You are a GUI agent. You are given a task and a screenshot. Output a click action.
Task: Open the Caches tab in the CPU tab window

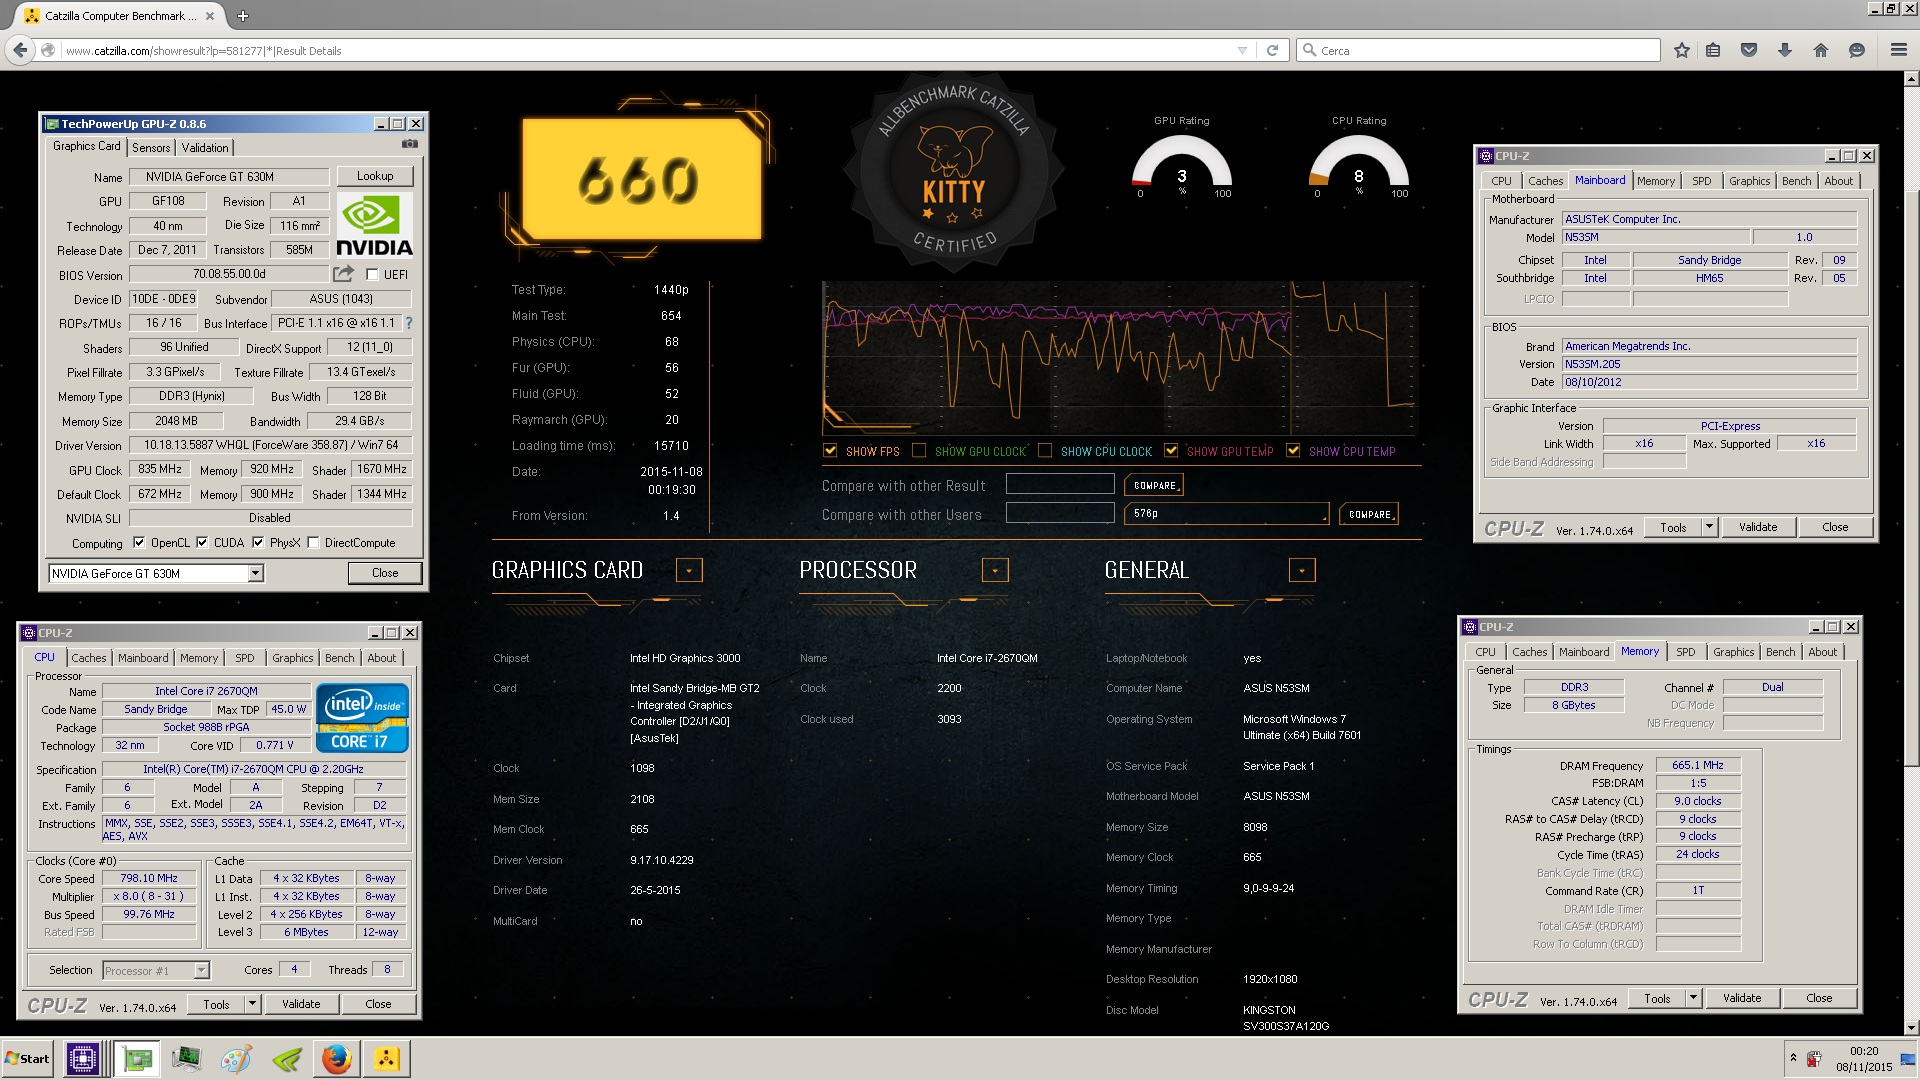pos(88,658)
